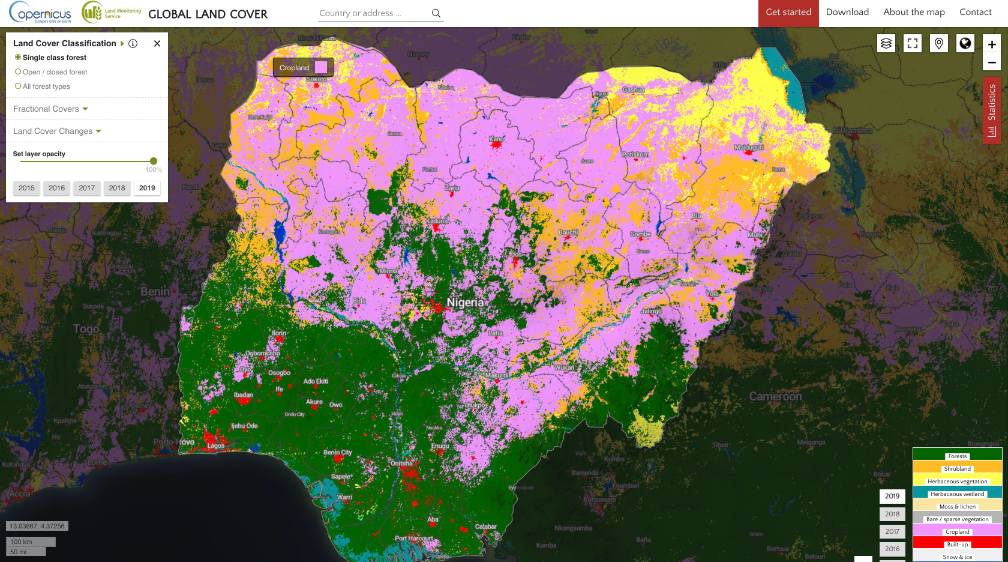Expand the Land Cover Changes section

click(57, 131)
